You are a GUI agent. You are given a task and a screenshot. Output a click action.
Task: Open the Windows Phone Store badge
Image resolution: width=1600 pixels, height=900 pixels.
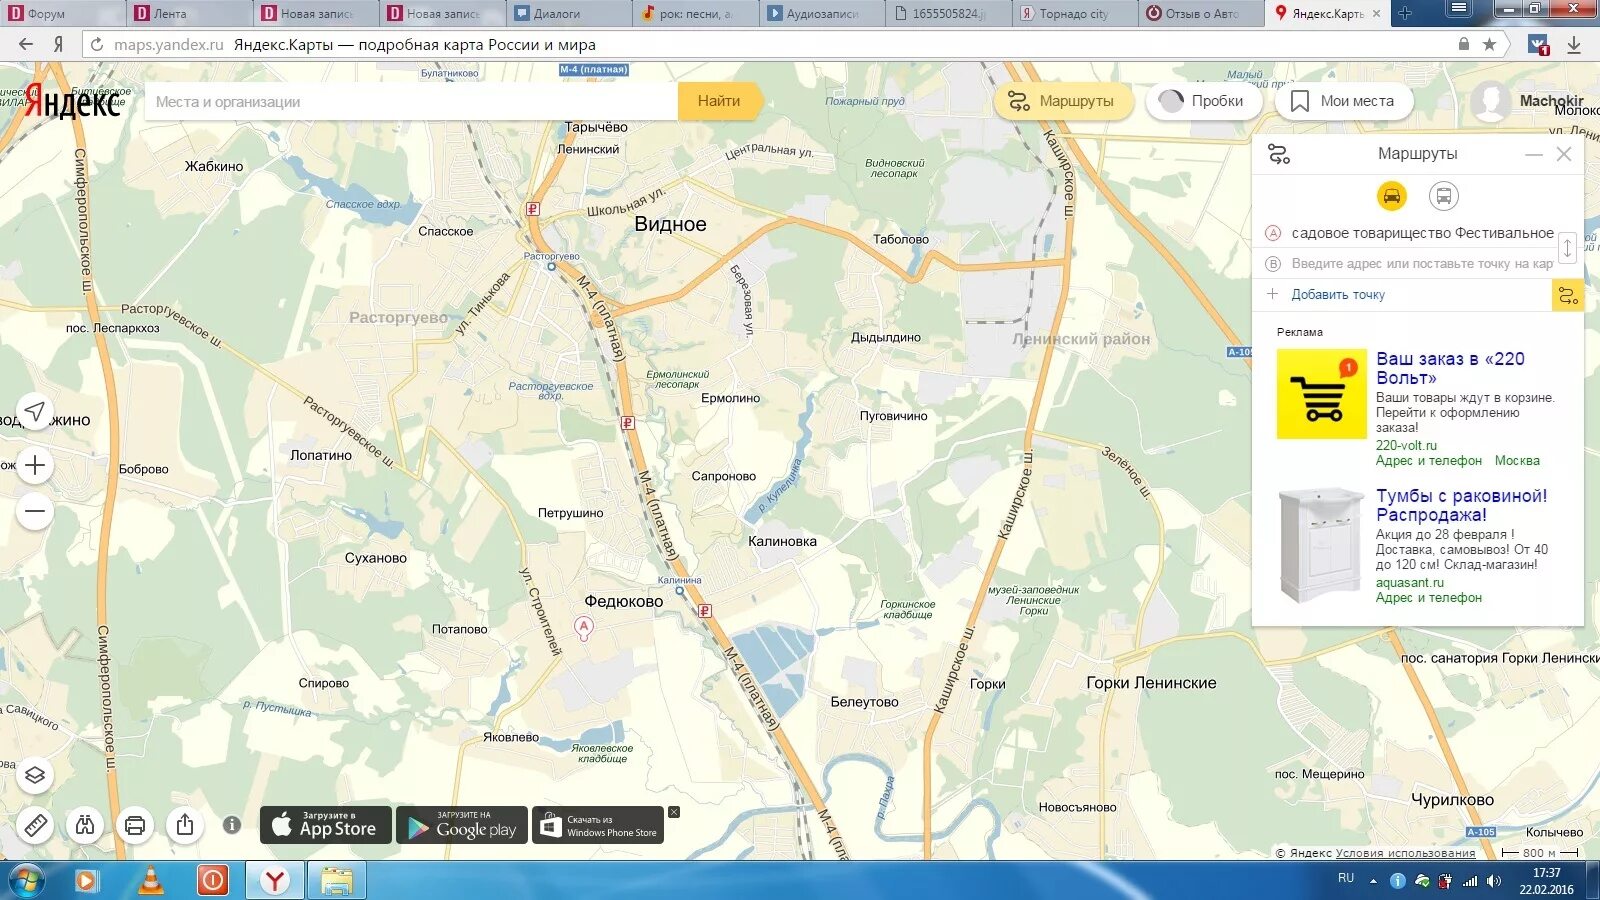tap(598, 825)
